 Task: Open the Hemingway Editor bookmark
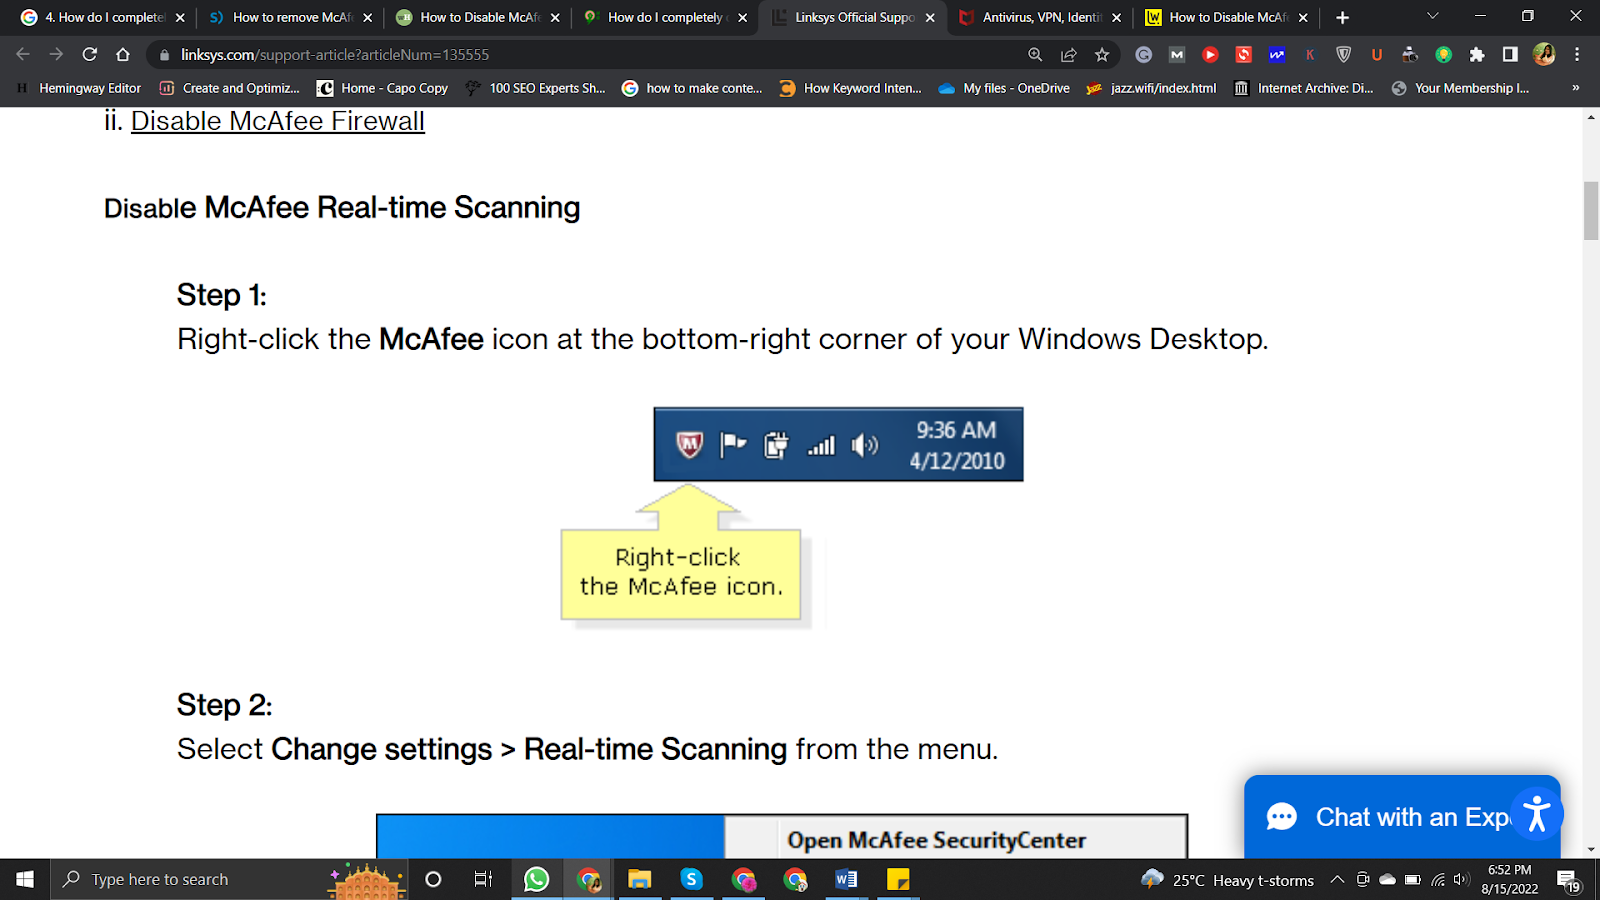tap(79, 88)
